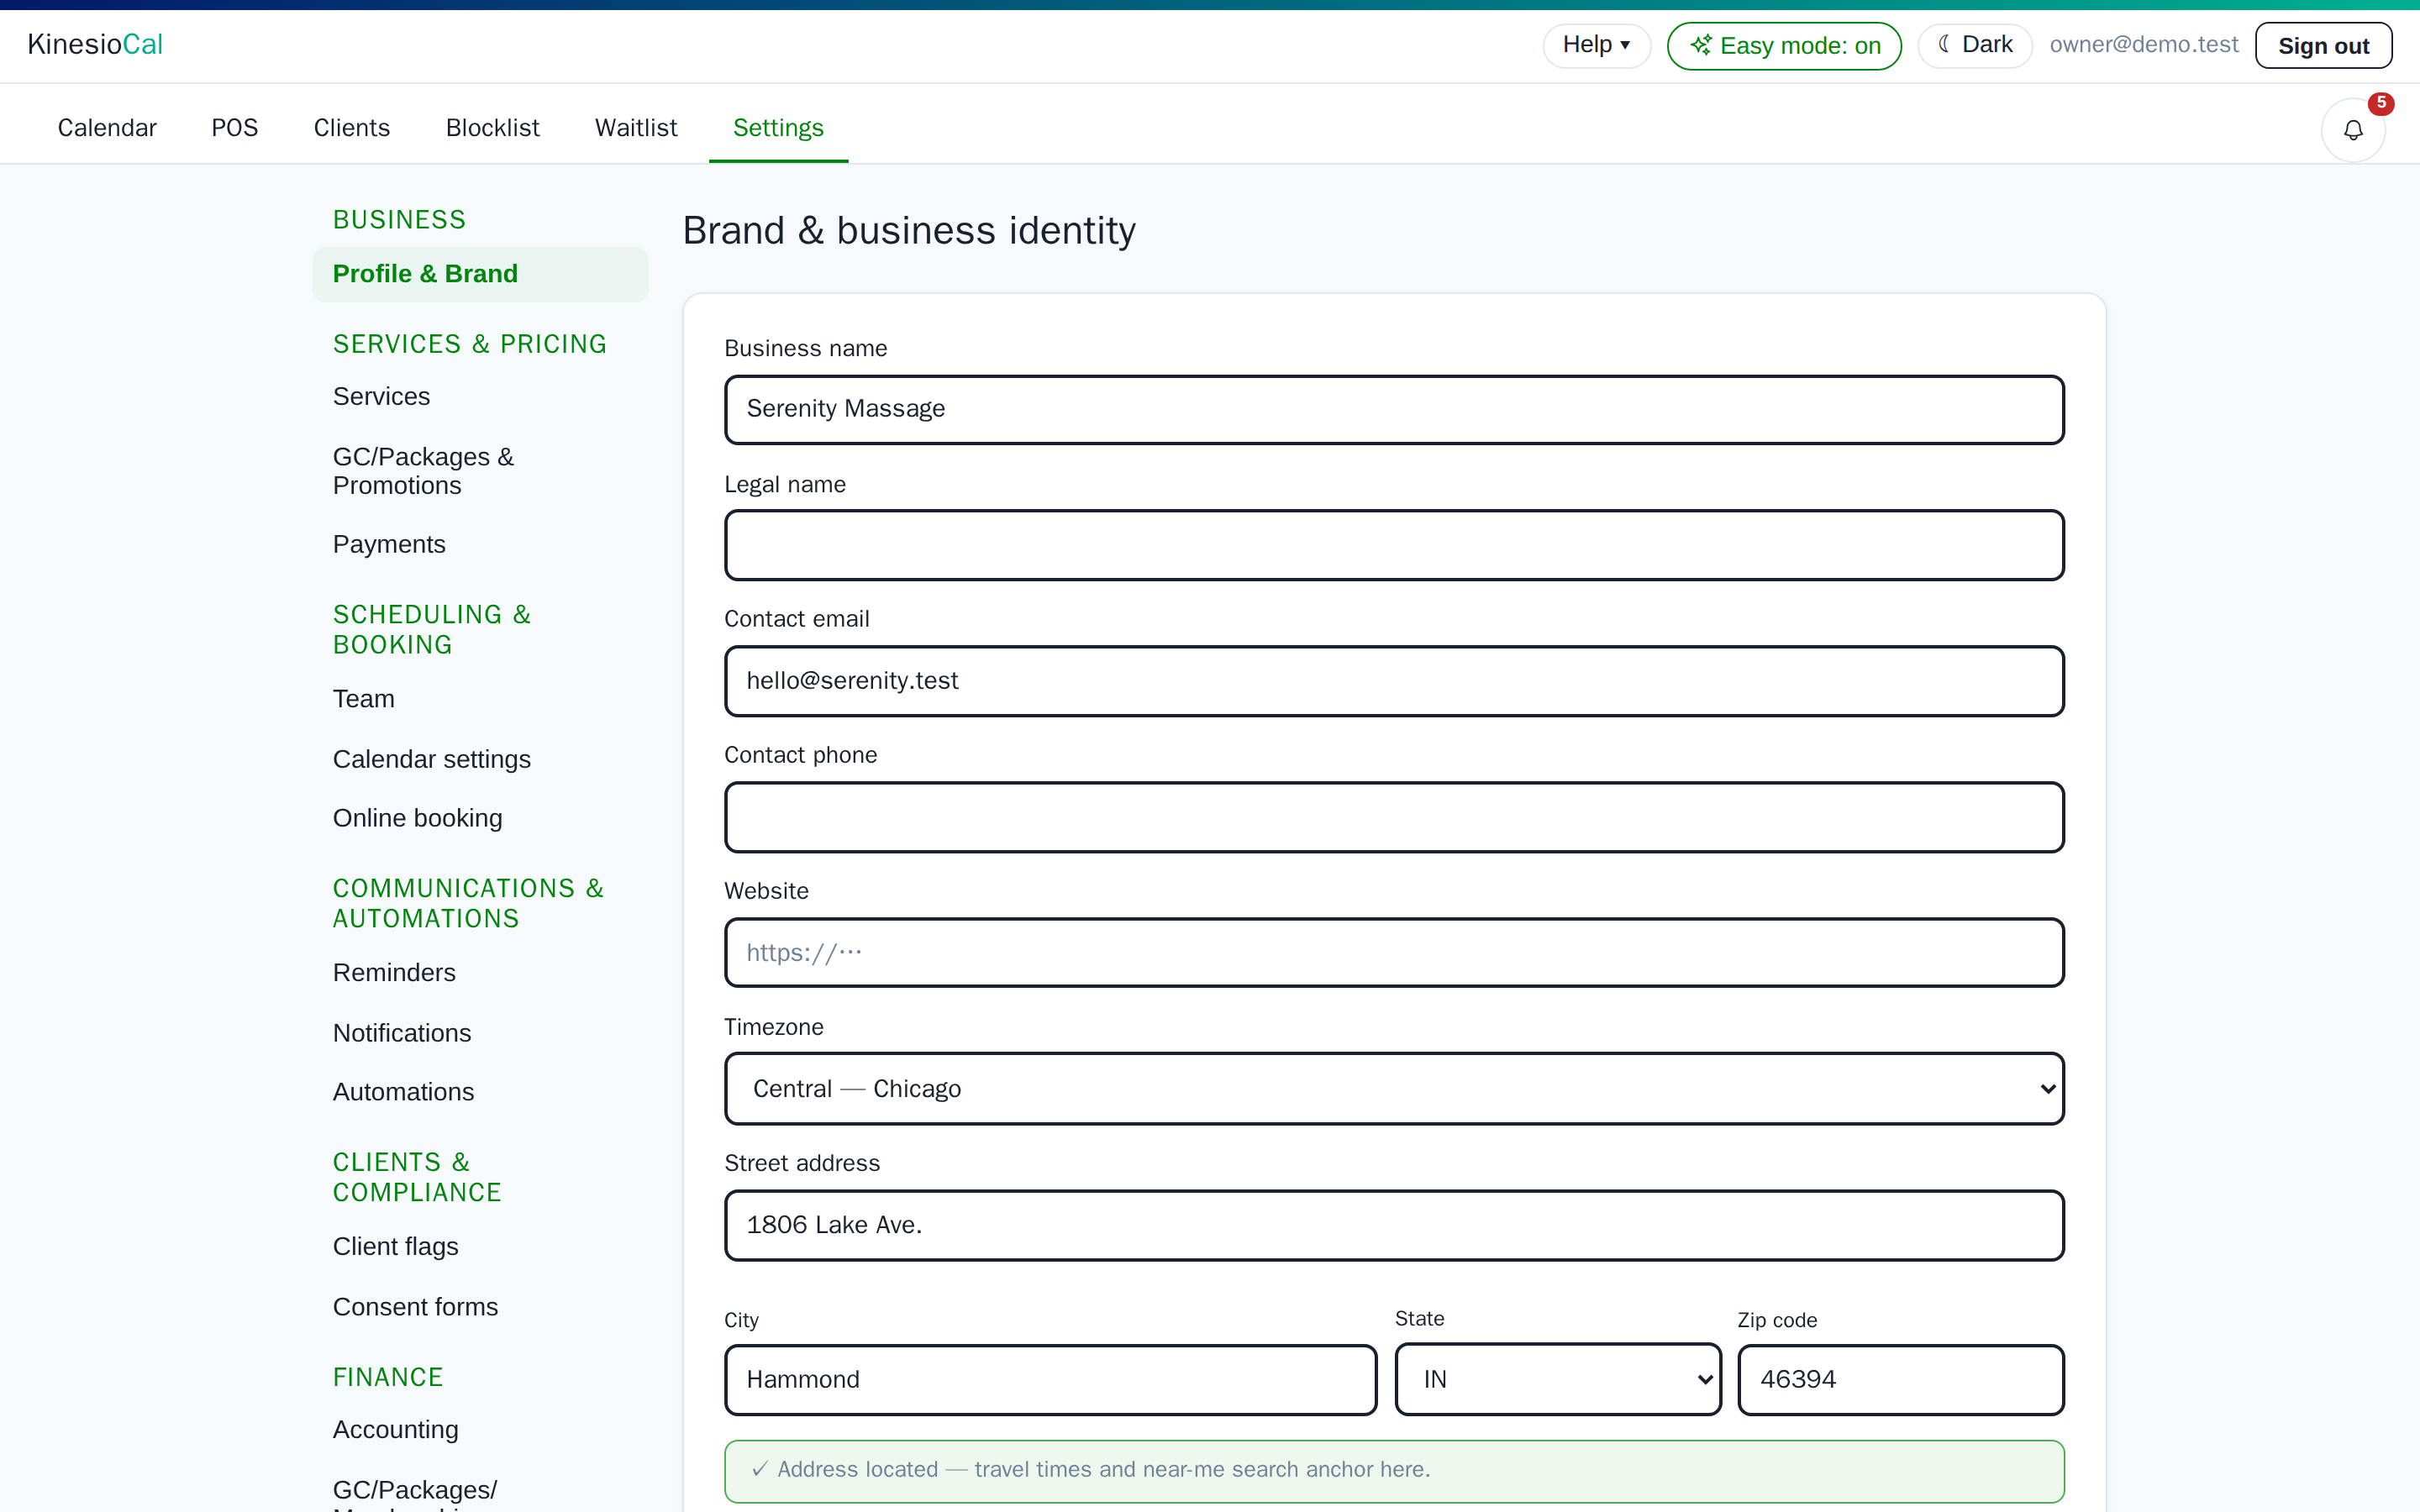
Task: Toggle Easy mode on button
Action: pyautogui.click(x=1784, y=46)
